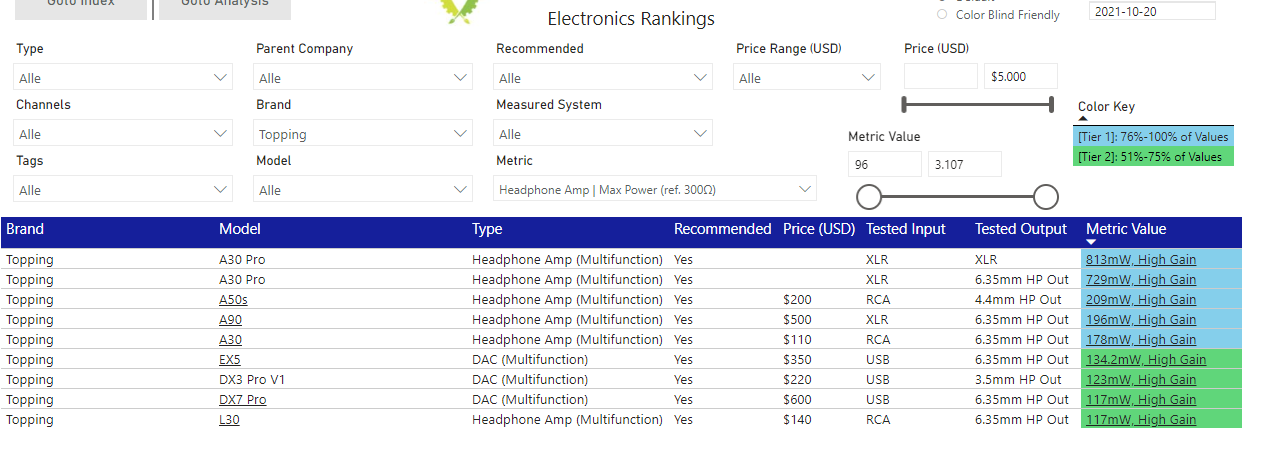Open the 134.2mW, High Gain metric link
Screen dimensions: 1276x450
(x=1146, y=360)
